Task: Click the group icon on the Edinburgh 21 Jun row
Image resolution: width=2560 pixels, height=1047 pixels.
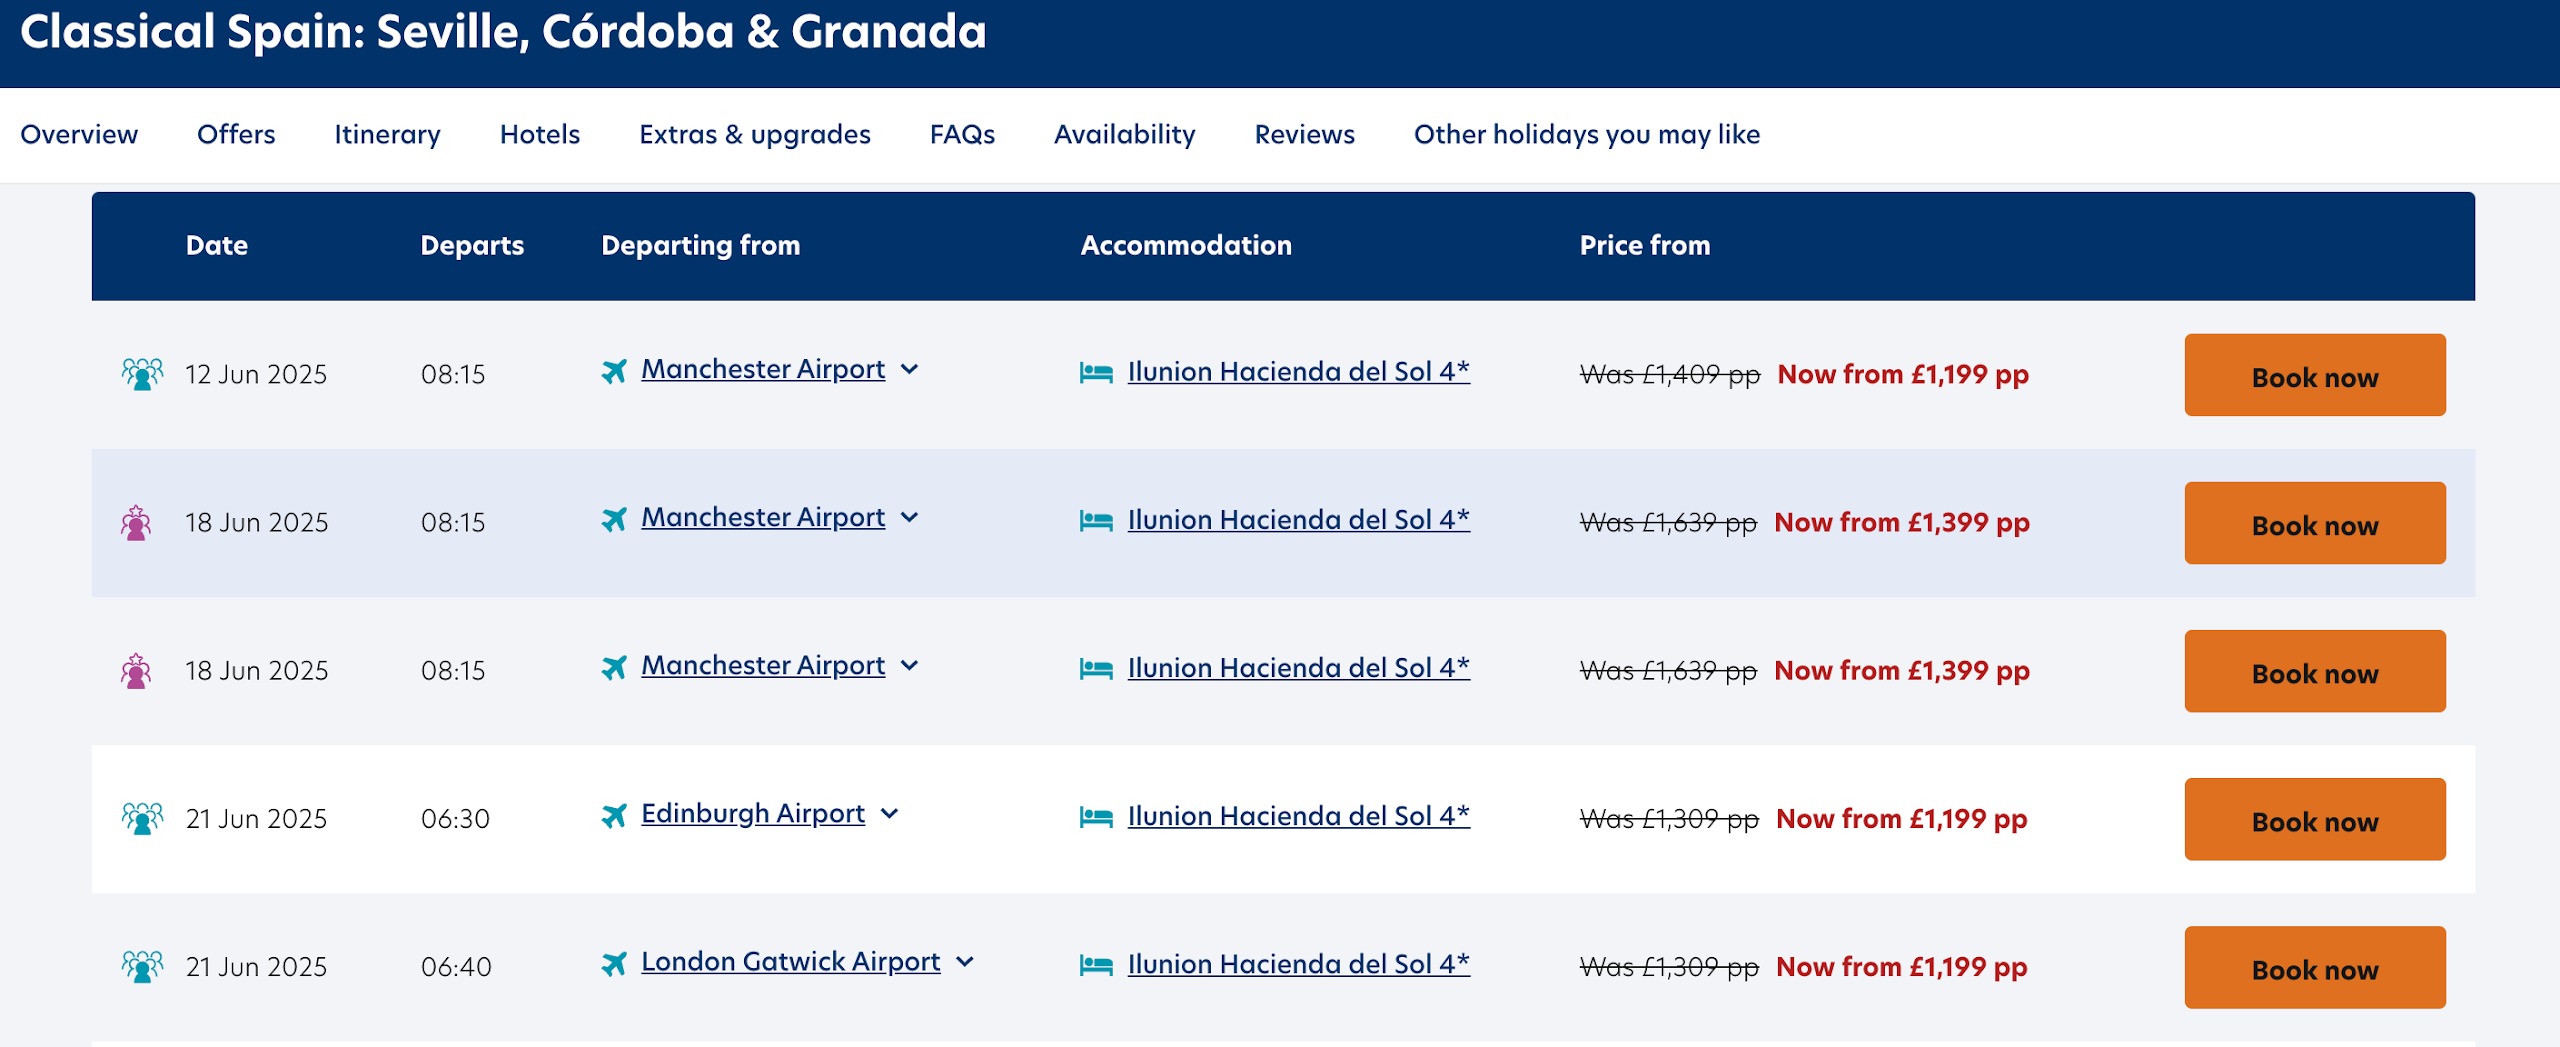Action: (142, 818)
